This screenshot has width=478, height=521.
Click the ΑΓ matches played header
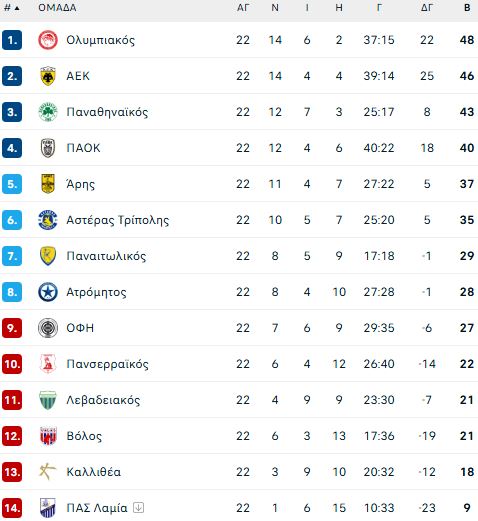click(243, 8)
